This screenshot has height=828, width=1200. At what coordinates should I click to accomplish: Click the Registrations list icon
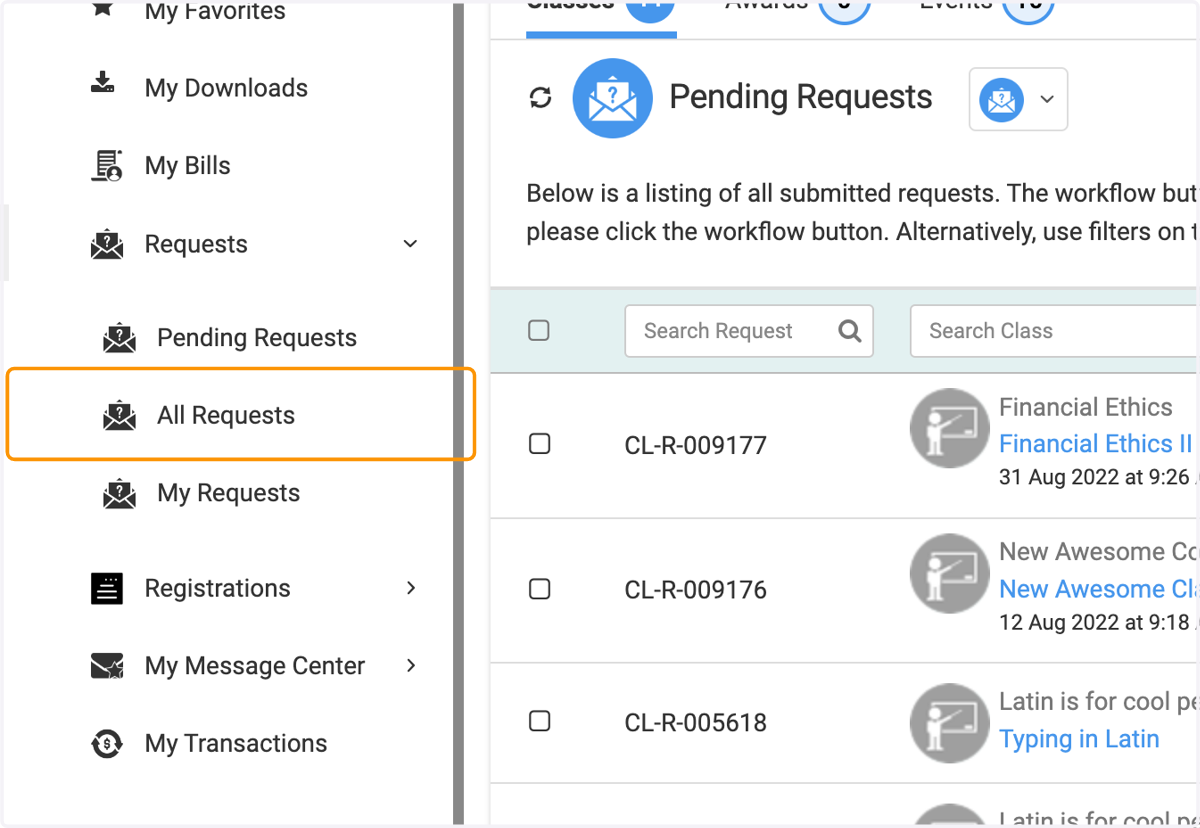click(107, 589)
